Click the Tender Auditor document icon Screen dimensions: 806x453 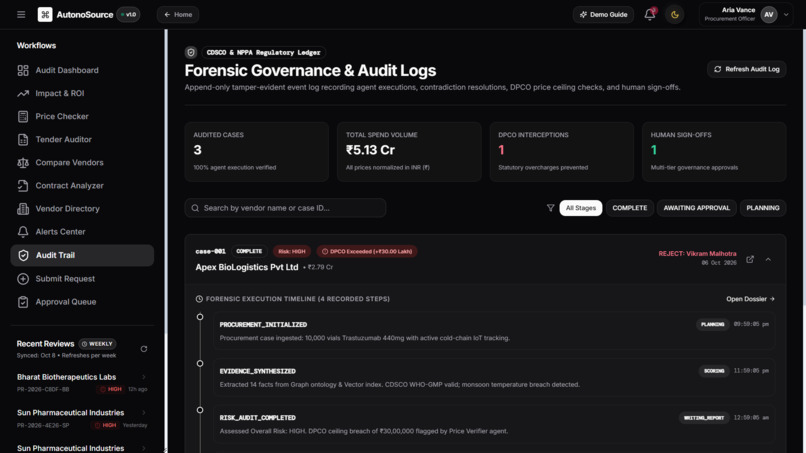(23, 139)
